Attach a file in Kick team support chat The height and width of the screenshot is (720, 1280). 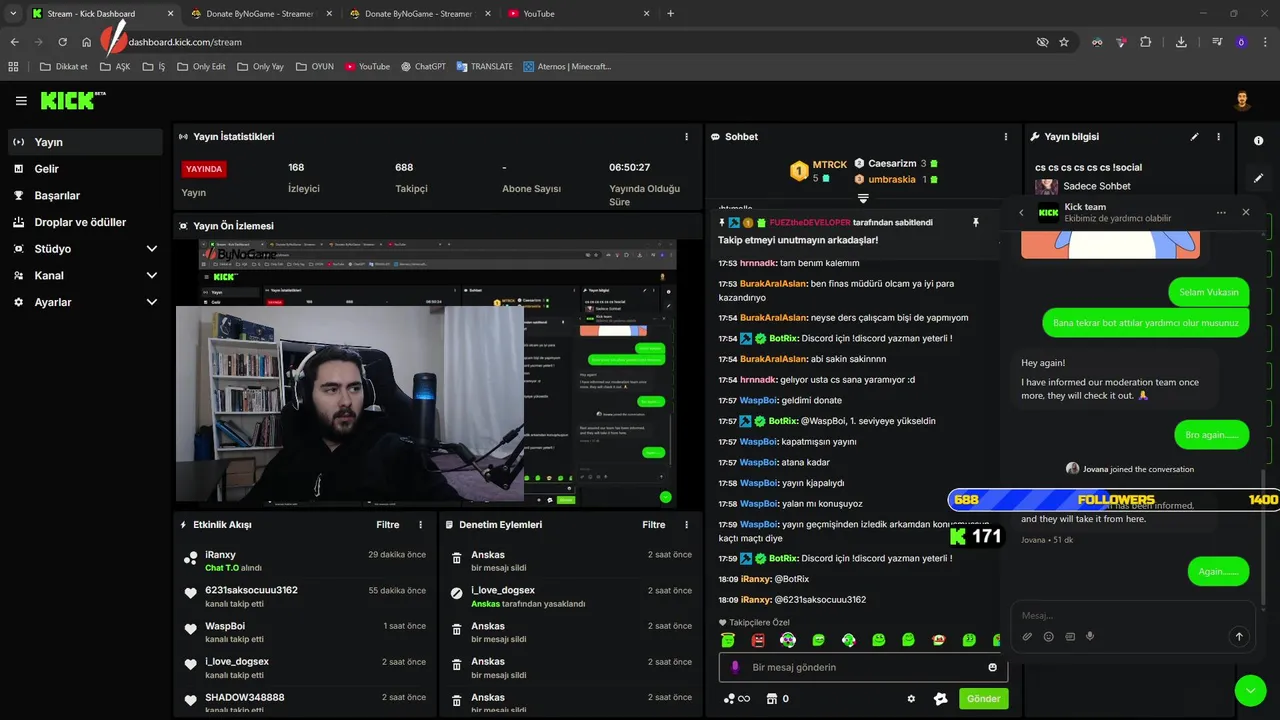point(1027,637)
